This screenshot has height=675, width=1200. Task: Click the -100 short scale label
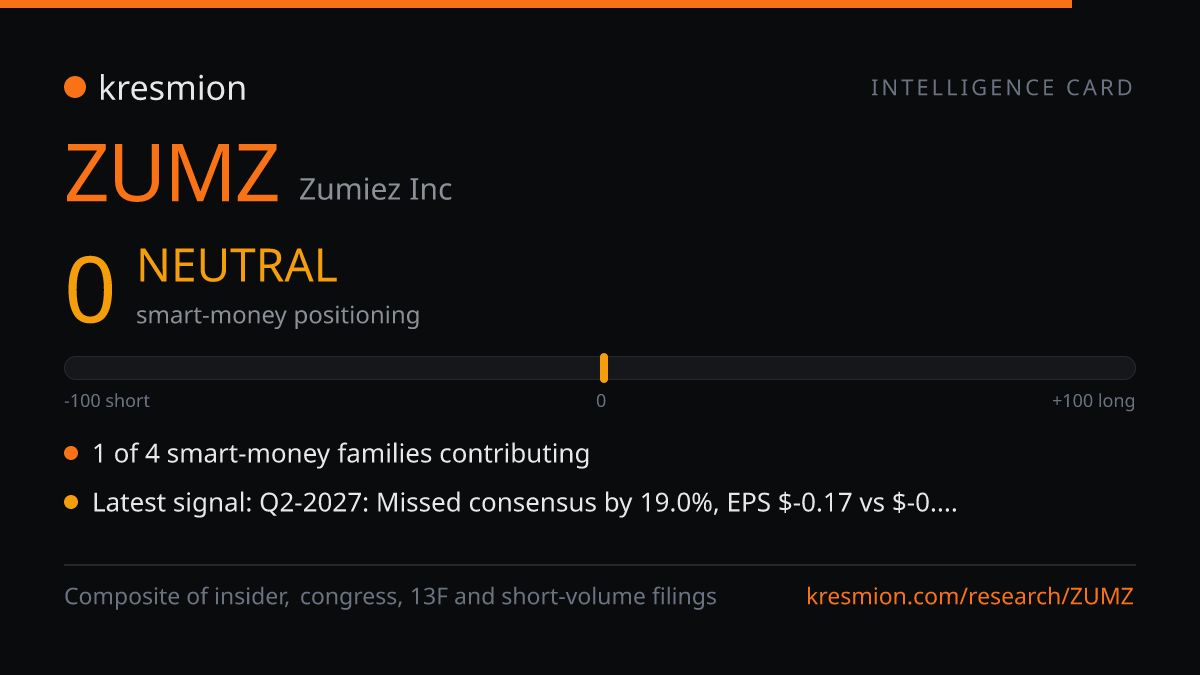(x=107, y=401)
